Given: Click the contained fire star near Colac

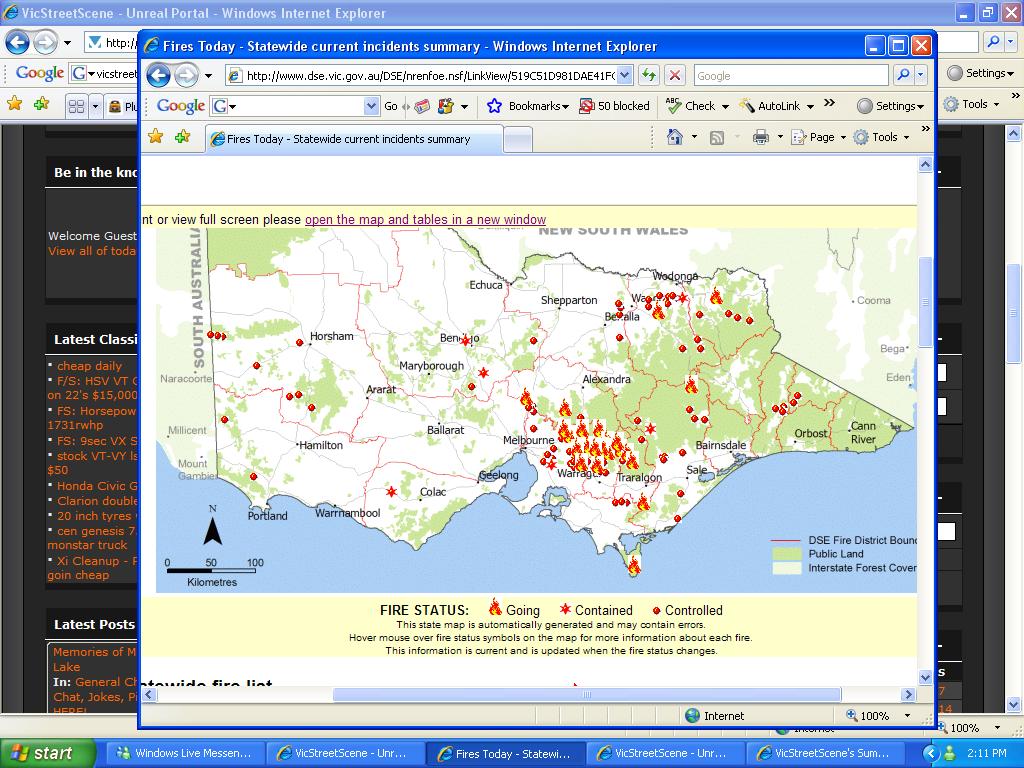Looking at the screenshot, I should tap(391, 491).
